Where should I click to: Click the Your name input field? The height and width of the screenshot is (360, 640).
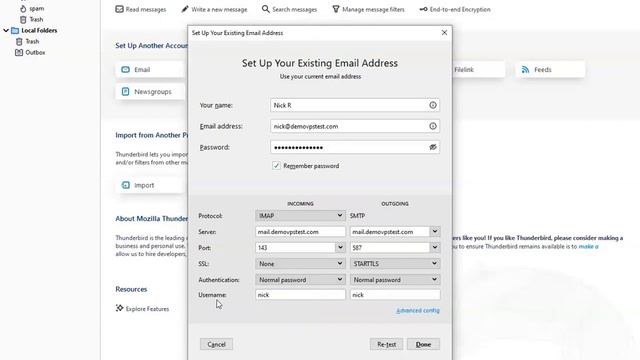(355, 105)
